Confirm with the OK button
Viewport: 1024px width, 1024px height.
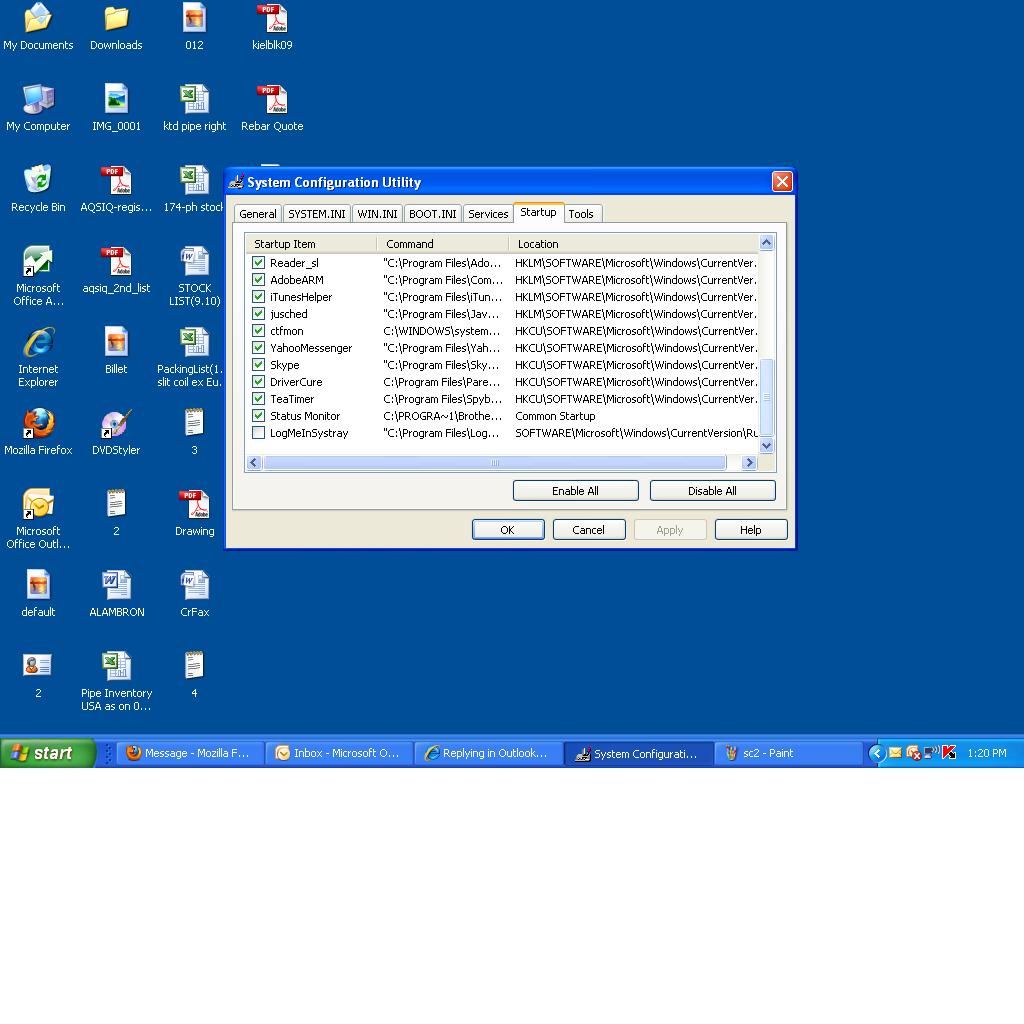(507, 530)
